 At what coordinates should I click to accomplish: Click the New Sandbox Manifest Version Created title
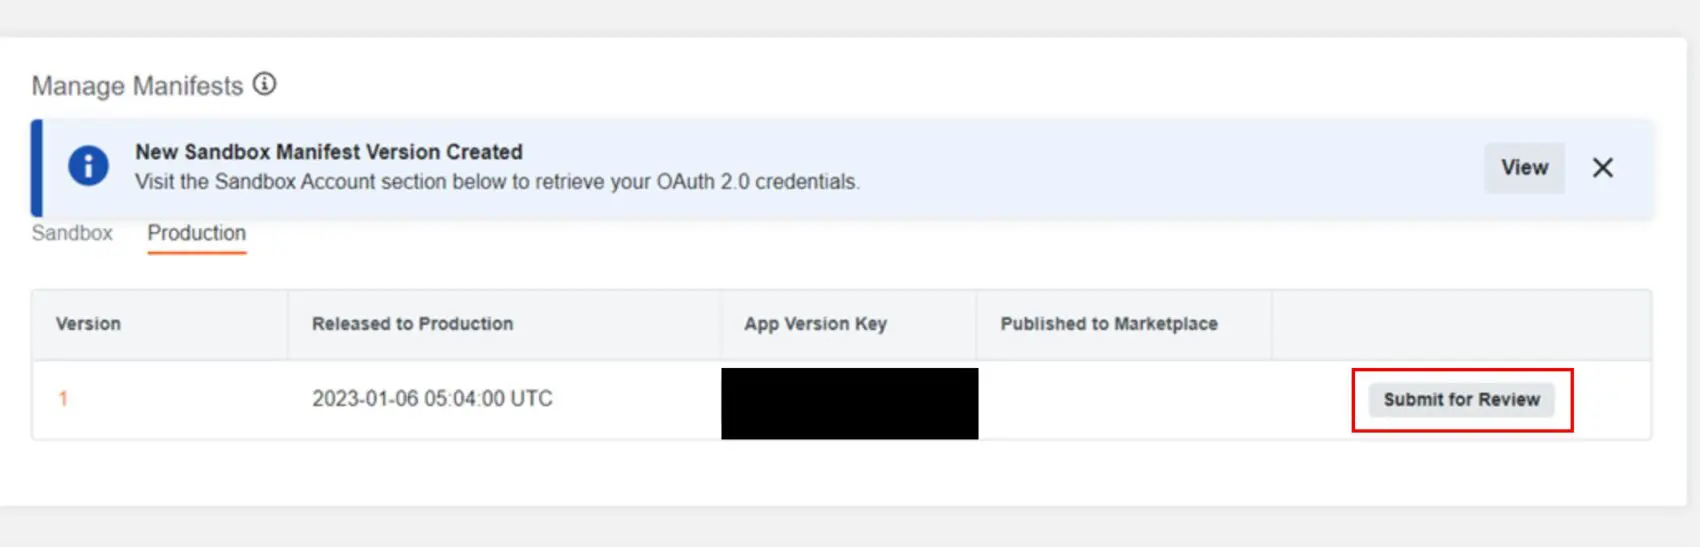[329, 152]
